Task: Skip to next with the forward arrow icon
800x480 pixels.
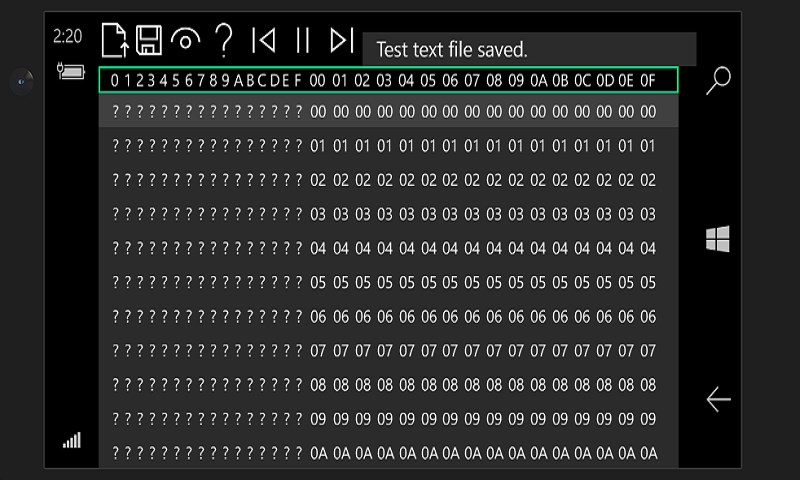Action: (342, 40)
